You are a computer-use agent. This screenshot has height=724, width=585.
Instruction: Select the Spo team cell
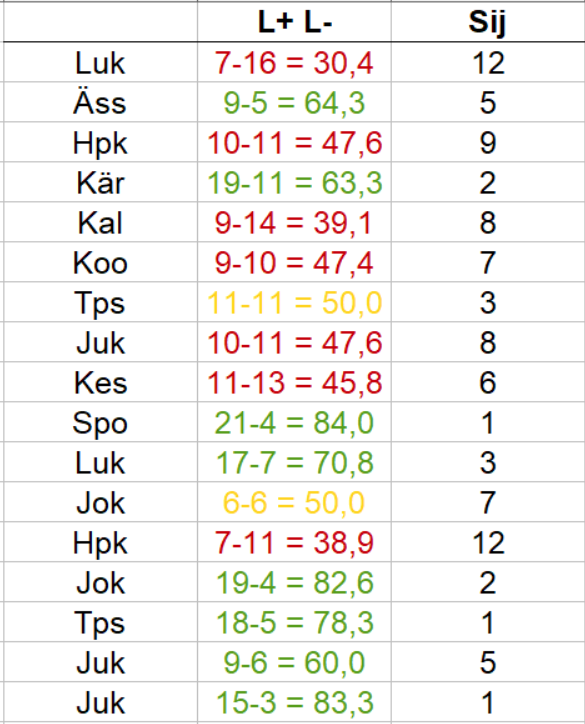coord(100,422)
